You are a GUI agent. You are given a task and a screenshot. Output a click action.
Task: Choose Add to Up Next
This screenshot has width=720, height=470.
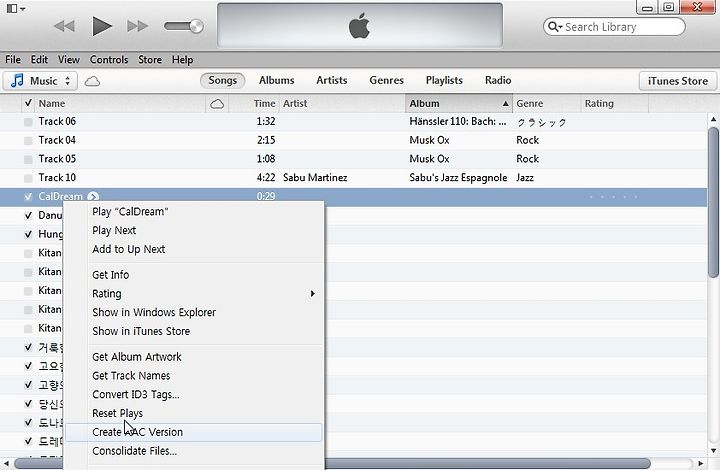[x=194, y=249]
